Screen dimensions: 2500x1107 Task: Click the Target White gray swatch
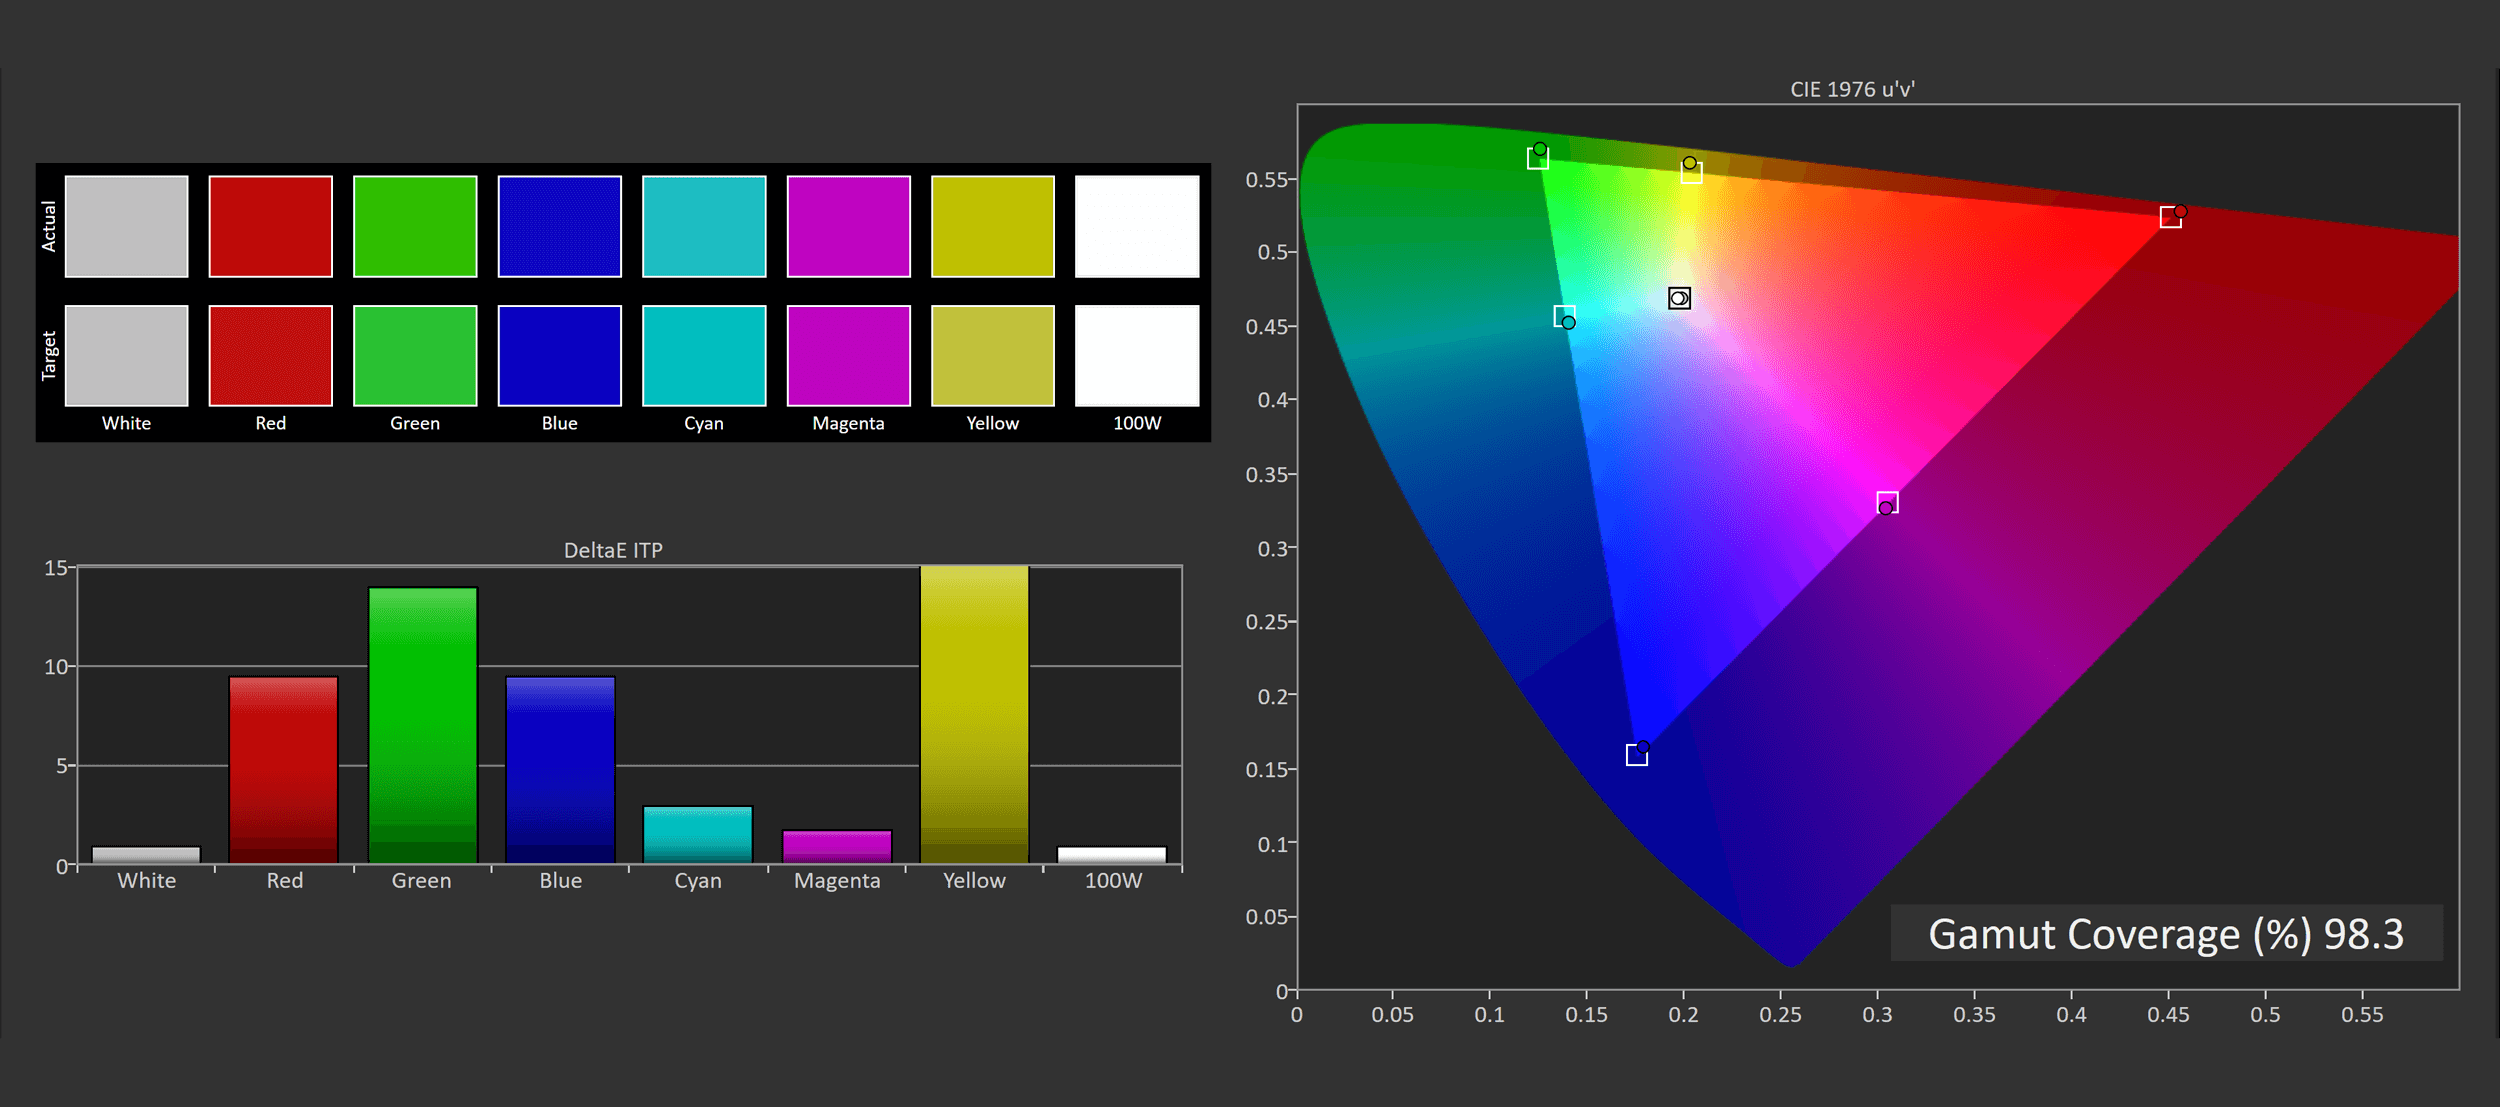(126, 355)
